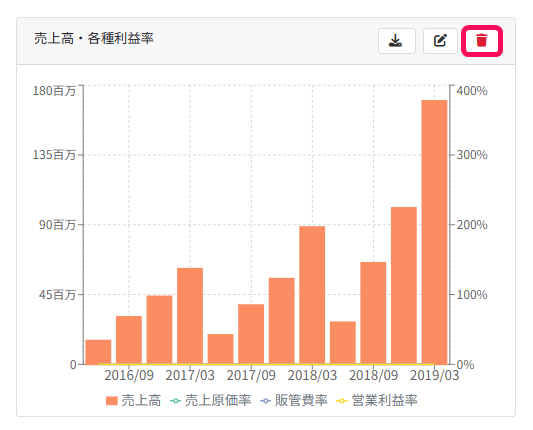Open the edit chart pencil icon
The height and width of the screenshot is (430, 533).
click(440, 41)
